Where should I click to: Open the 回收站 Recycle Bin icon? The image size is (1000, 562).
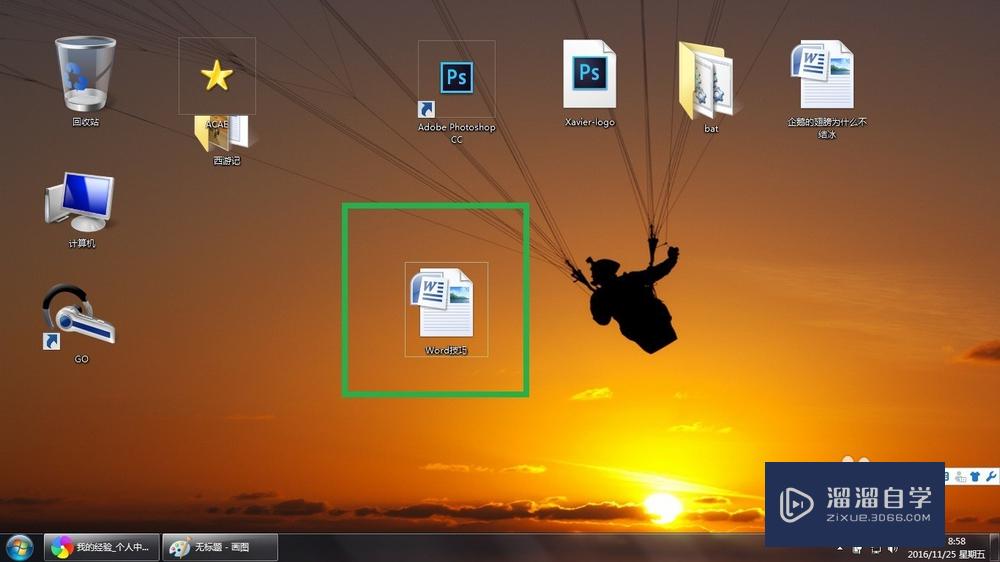[x=85, y=76]
